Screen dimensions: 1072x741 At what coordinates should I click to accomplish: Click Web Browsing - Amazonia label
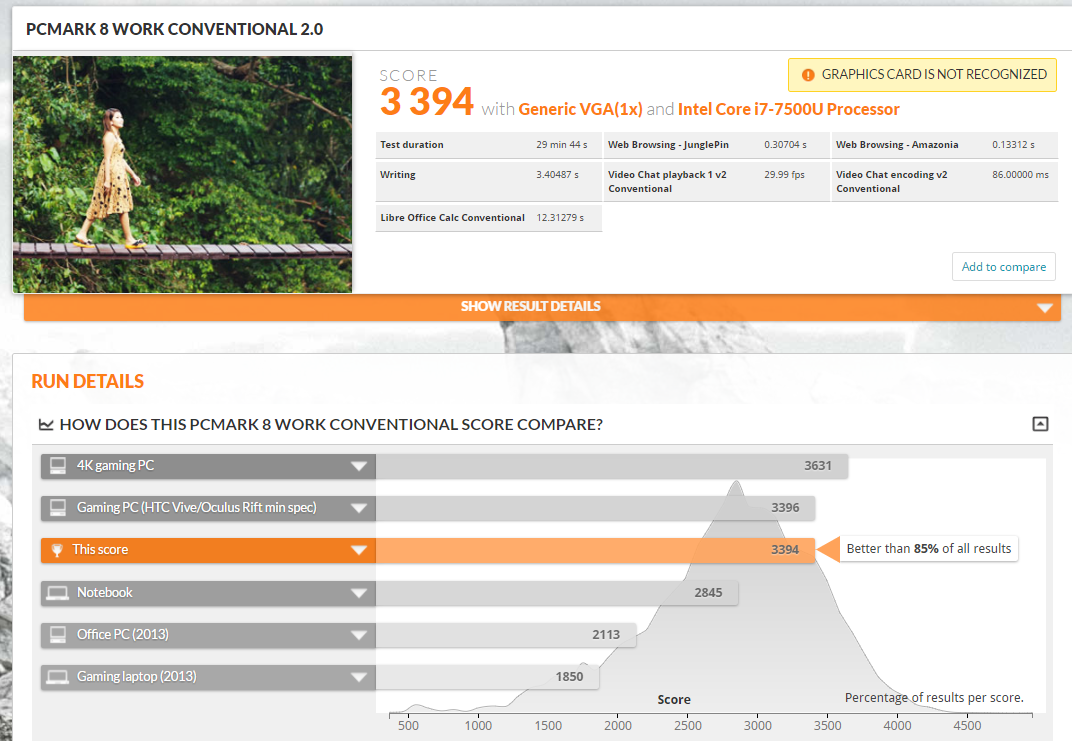click(897, 145)
